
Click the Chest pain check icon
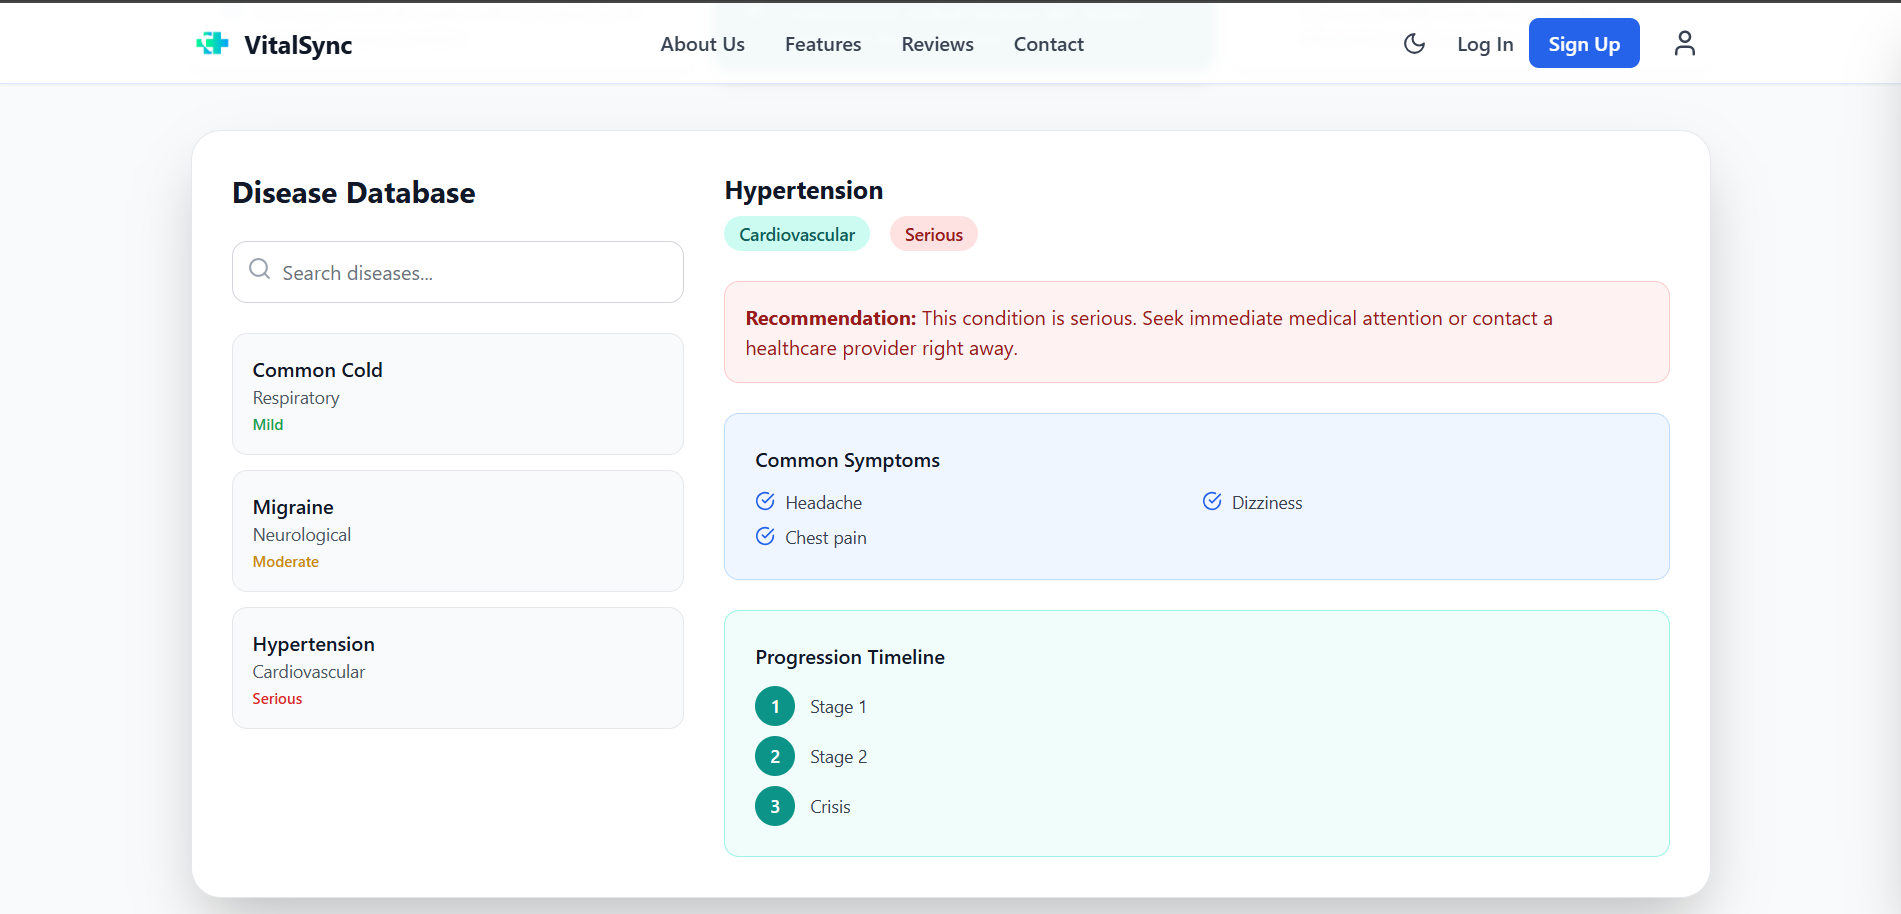pos(765,536)
